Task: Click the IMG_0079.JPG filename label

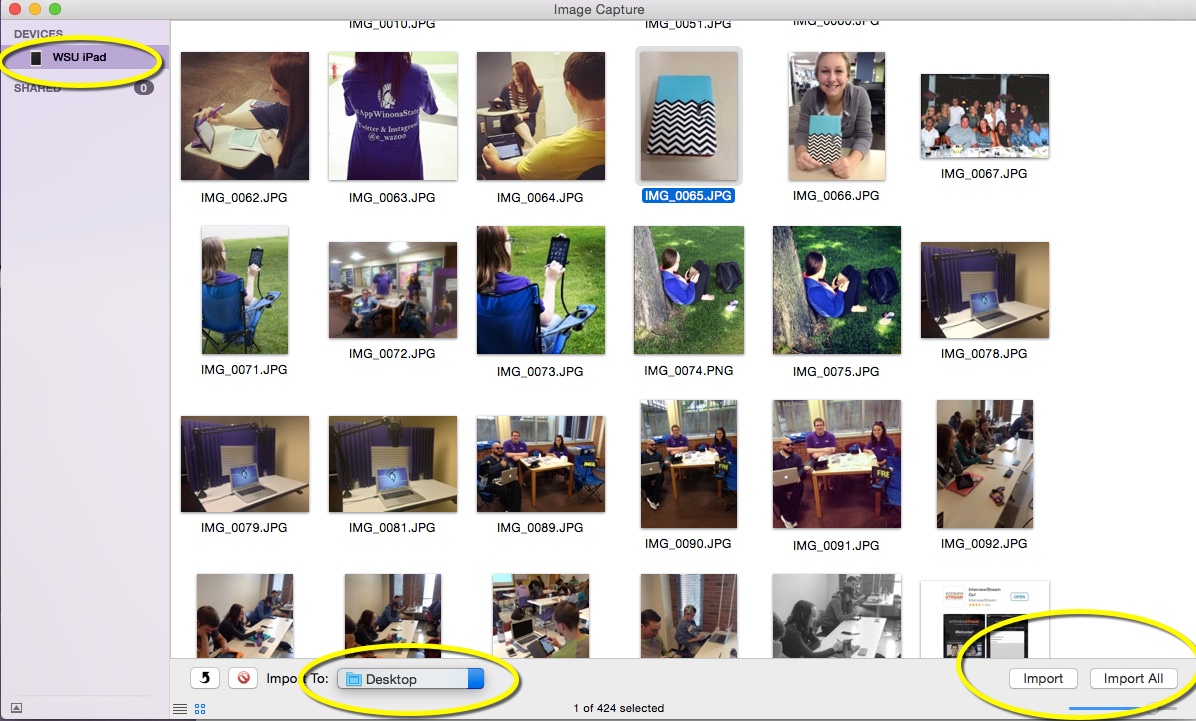Action: click(x=244, y=527)
